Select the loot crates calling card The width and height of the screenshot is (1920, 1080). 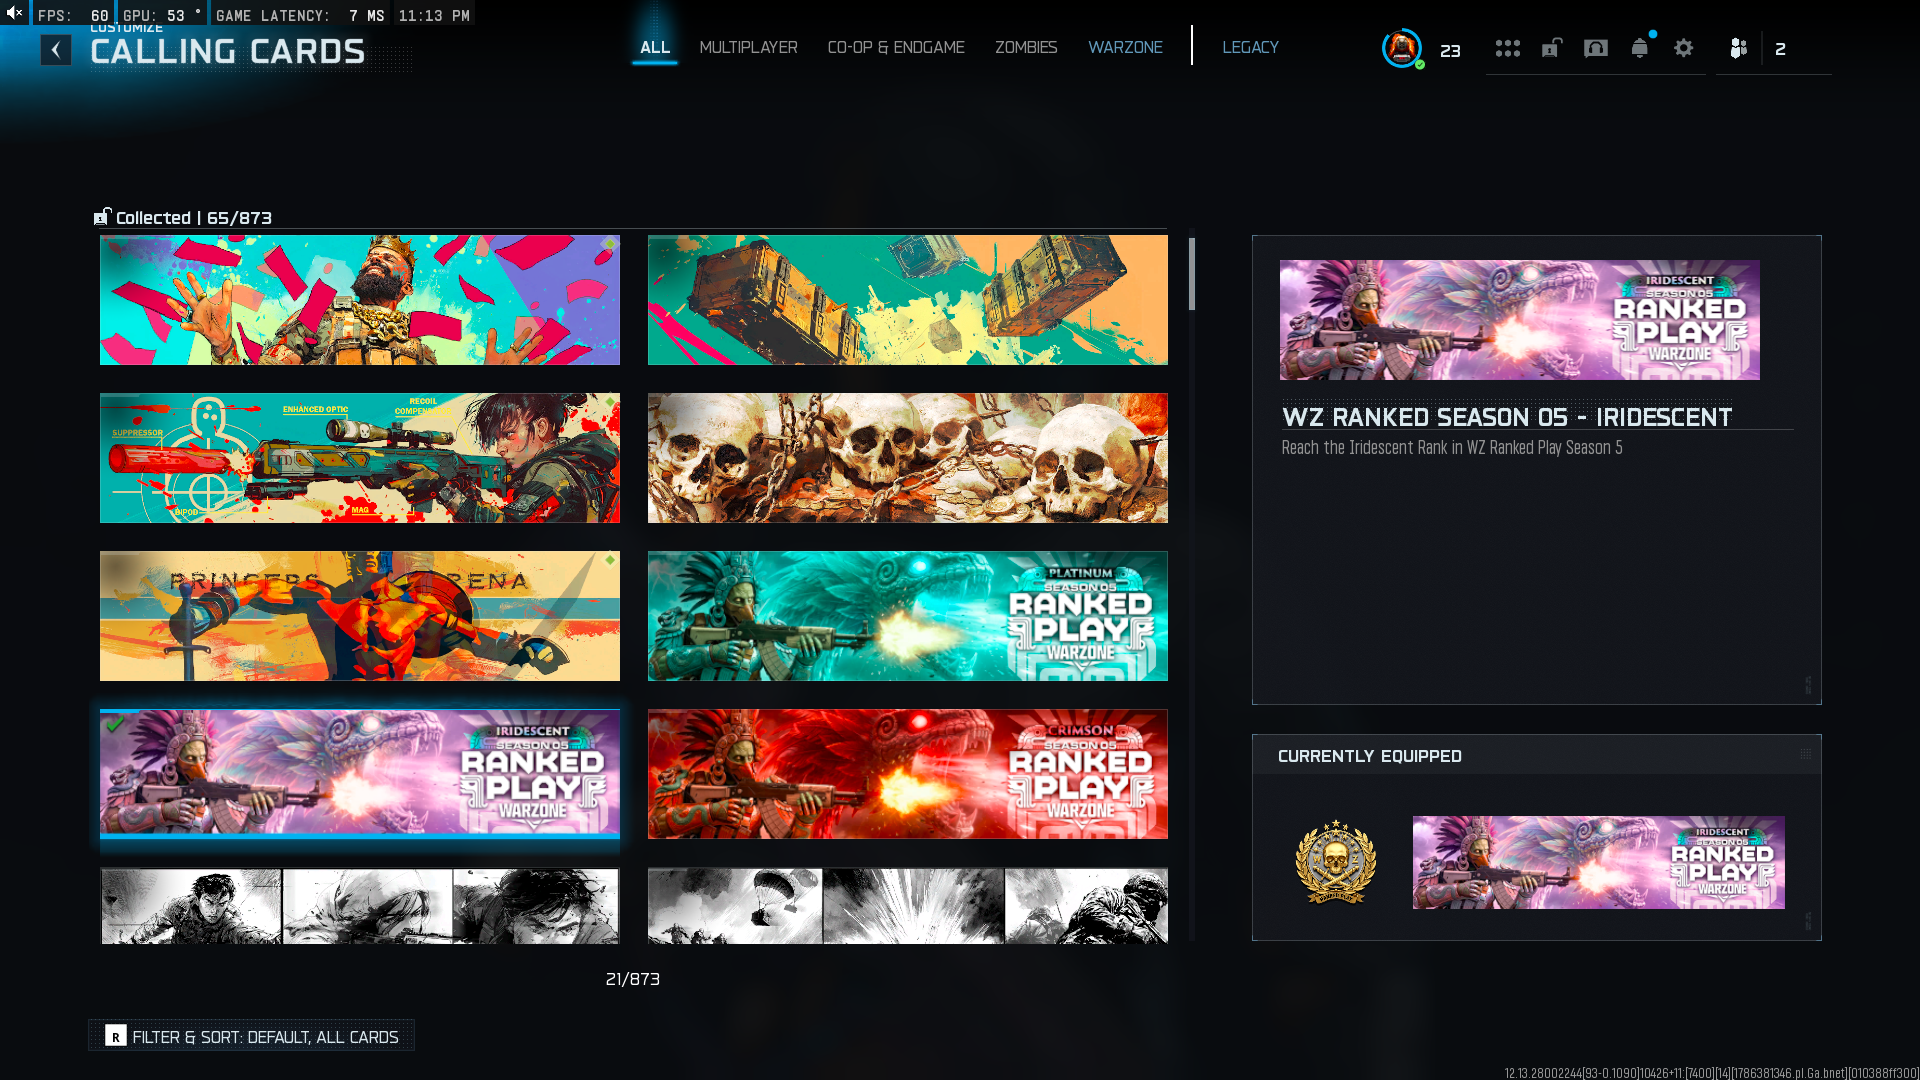coord(908,300)
